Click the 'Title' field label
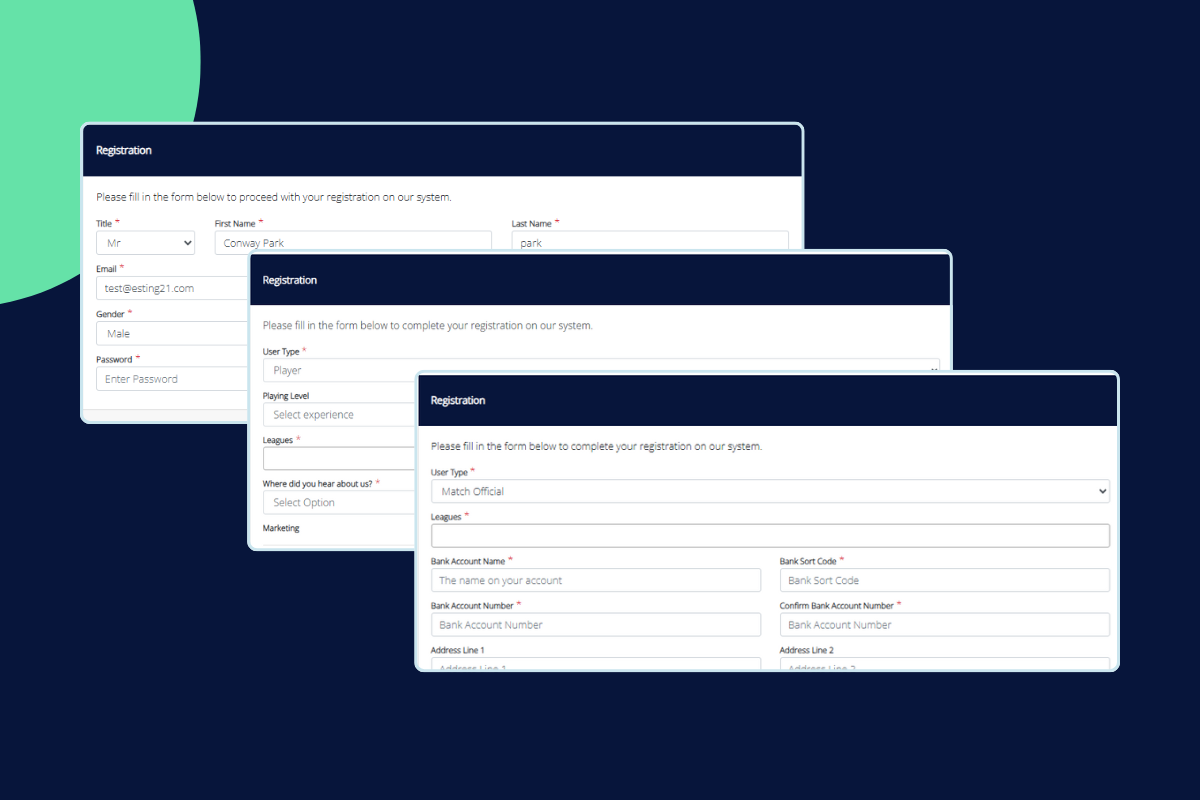This screenshot has height=800, width=1200. (104, 223)
